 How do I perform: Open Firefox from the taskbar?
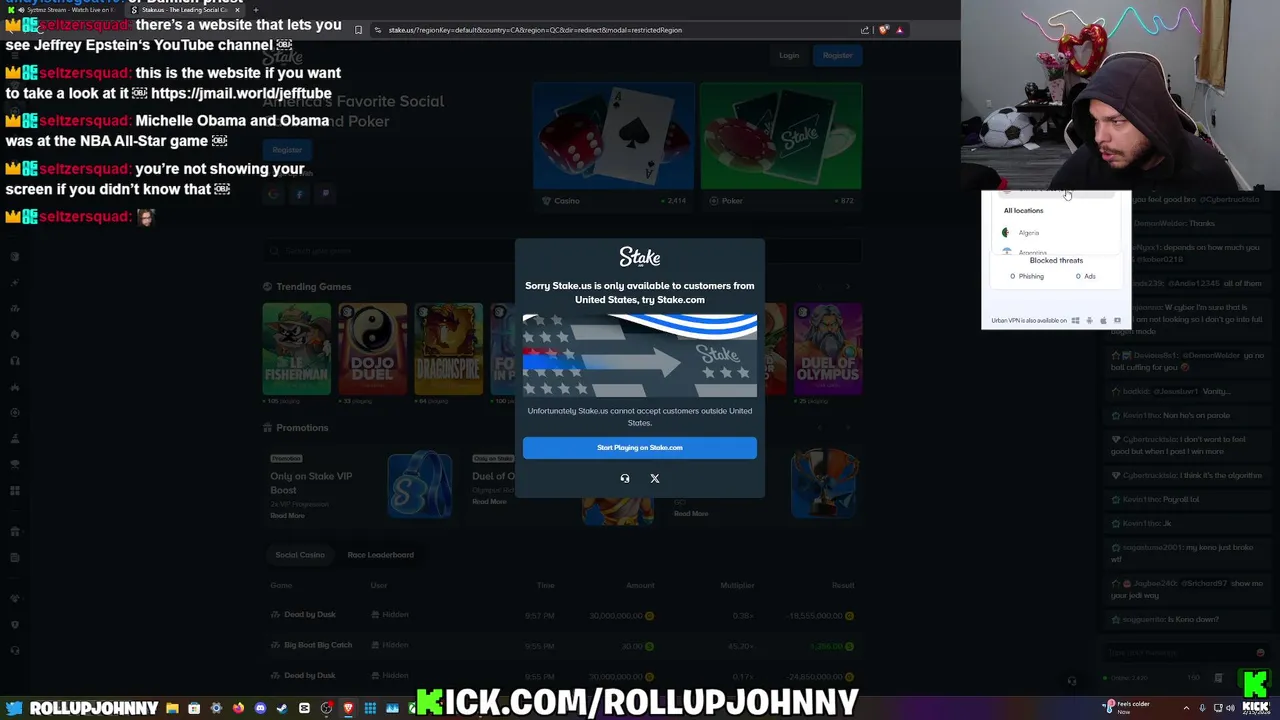pos(238,708)
